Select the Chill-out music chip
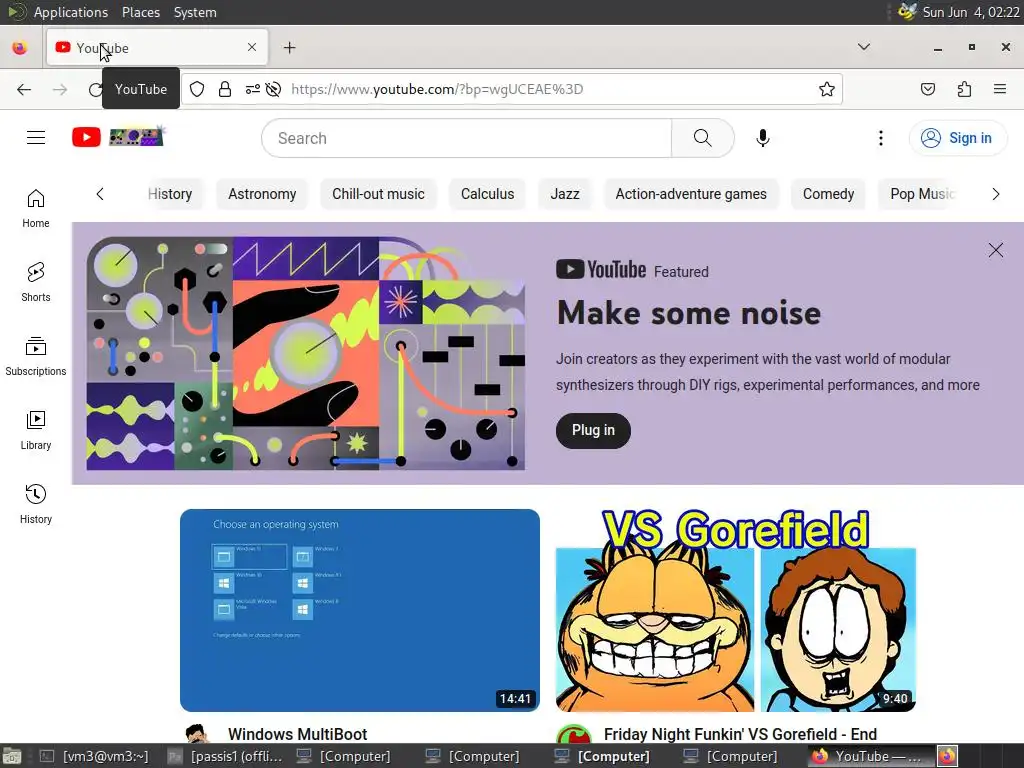The height and width of the screenshot is (768, 1024). (378, 194)
